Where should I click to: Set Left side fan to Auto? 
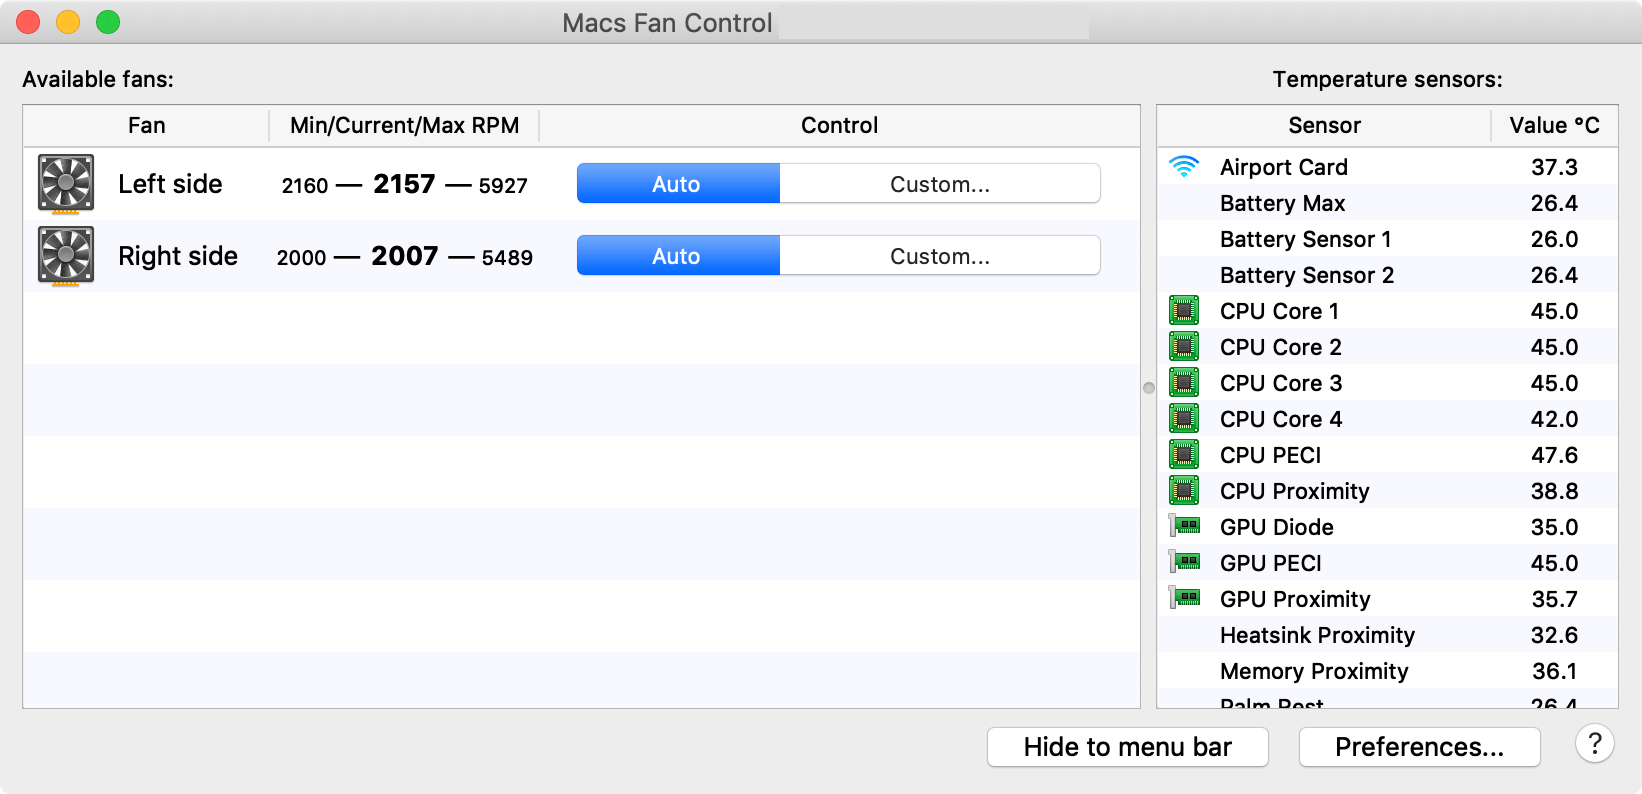tap(678, 184)
